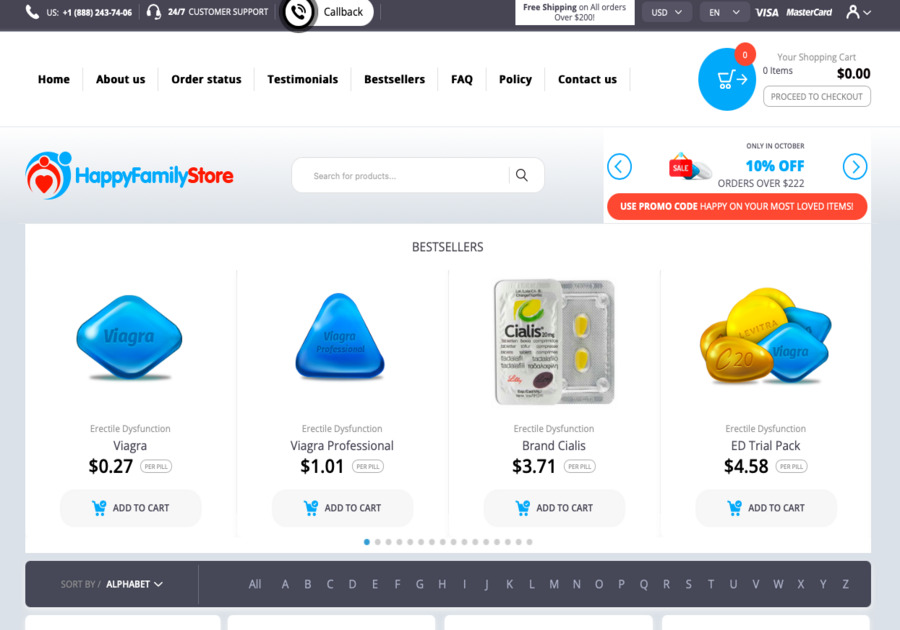
Task: Show previous promo with left arrow
Action: 619,167
